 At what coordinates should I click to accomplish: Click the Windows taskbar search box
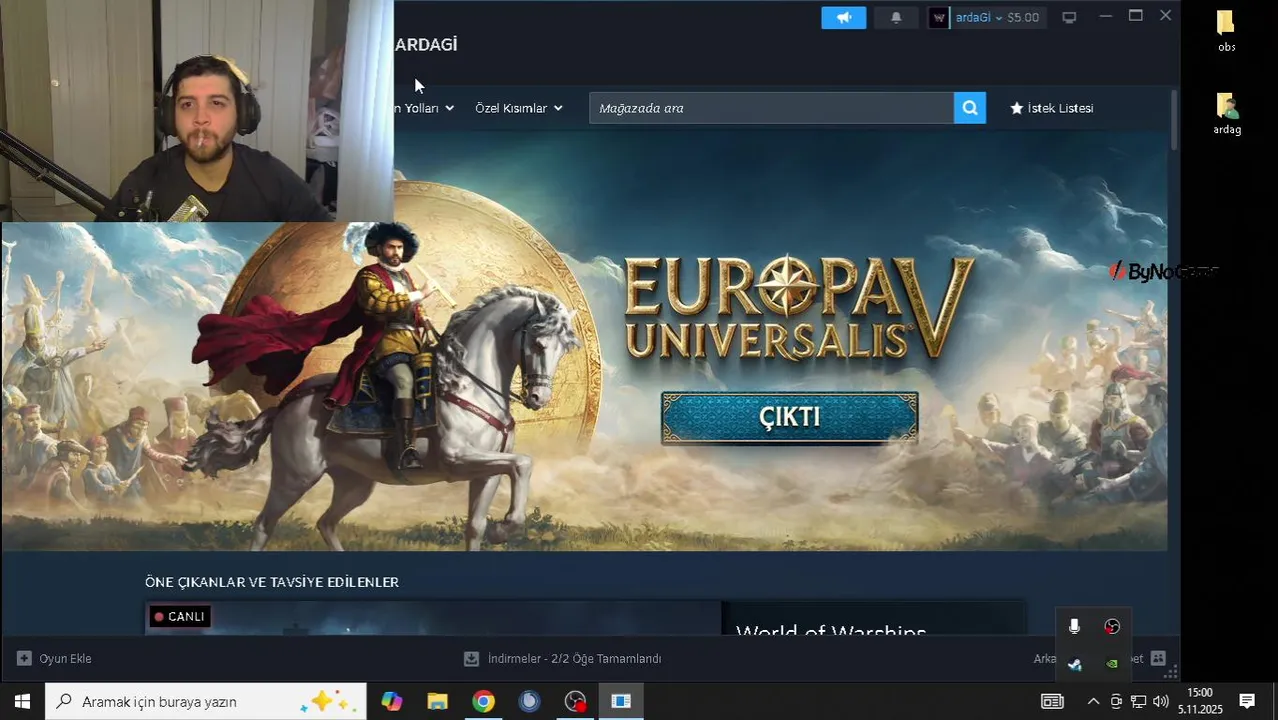click(x=206, y=701)
